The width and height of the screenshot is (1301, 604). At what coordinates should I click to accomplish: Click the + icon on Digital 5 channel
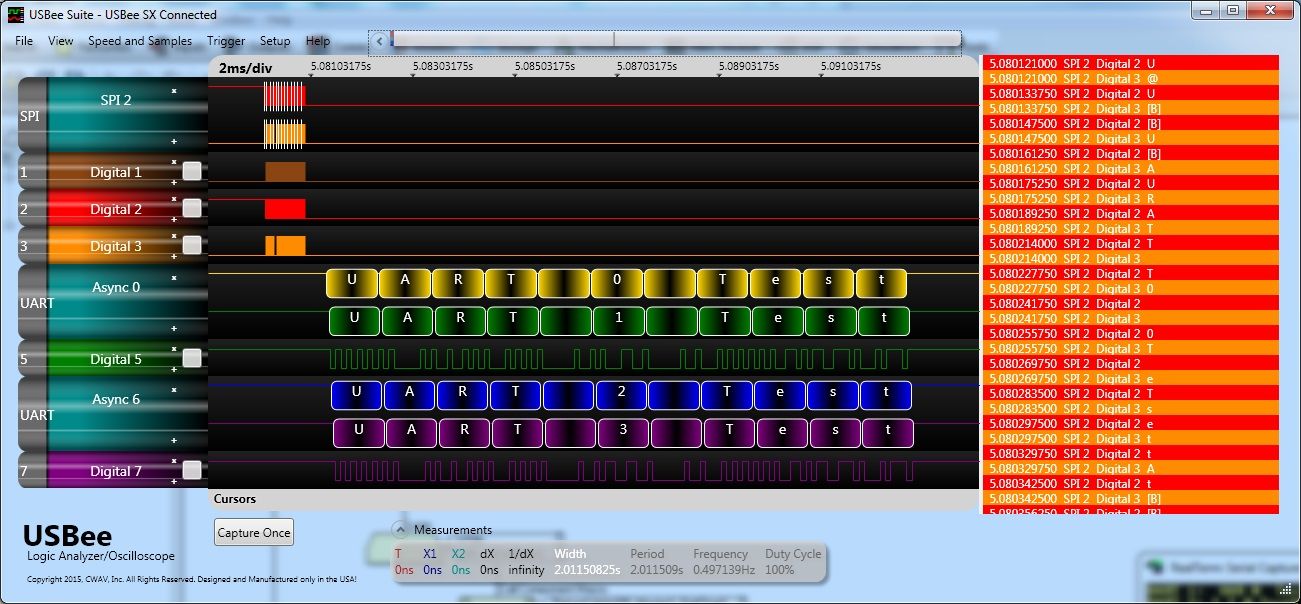pyautogui.click(x=173, y=369)
